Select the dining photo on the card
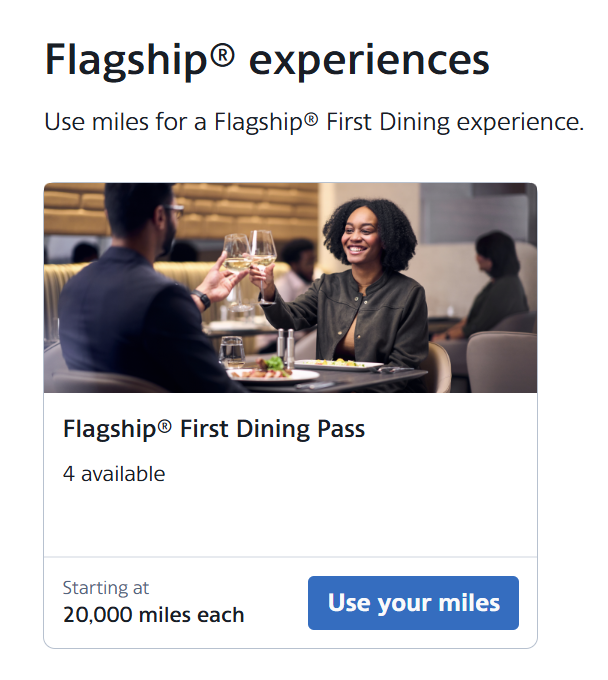Screen dimensions: 608x680 click(290, 288)
